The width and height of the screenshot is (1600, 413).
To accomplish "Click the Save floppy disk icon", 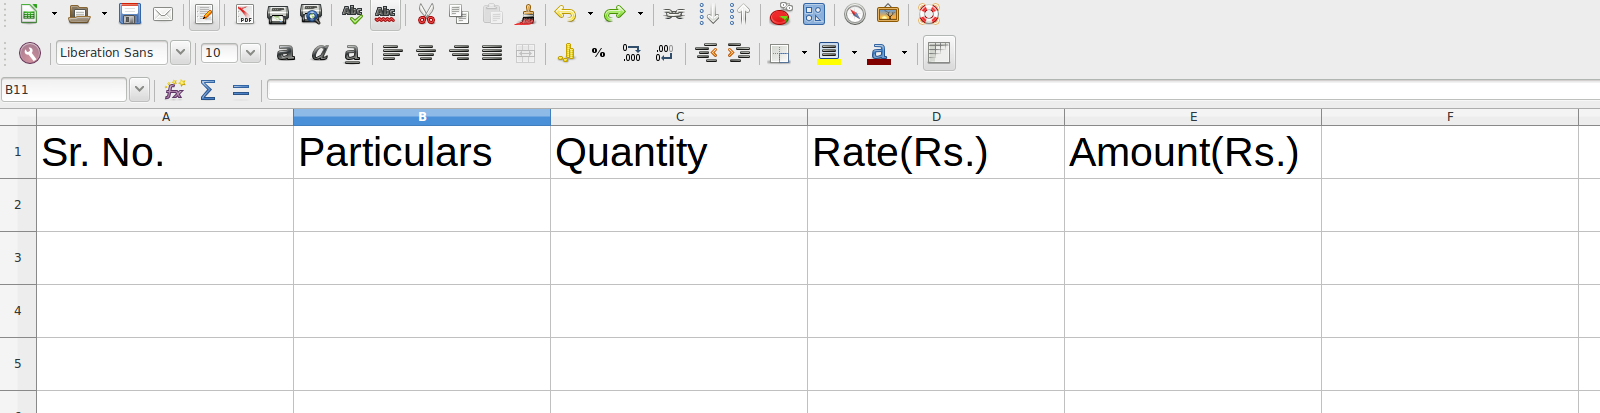I will pos(130,14).
